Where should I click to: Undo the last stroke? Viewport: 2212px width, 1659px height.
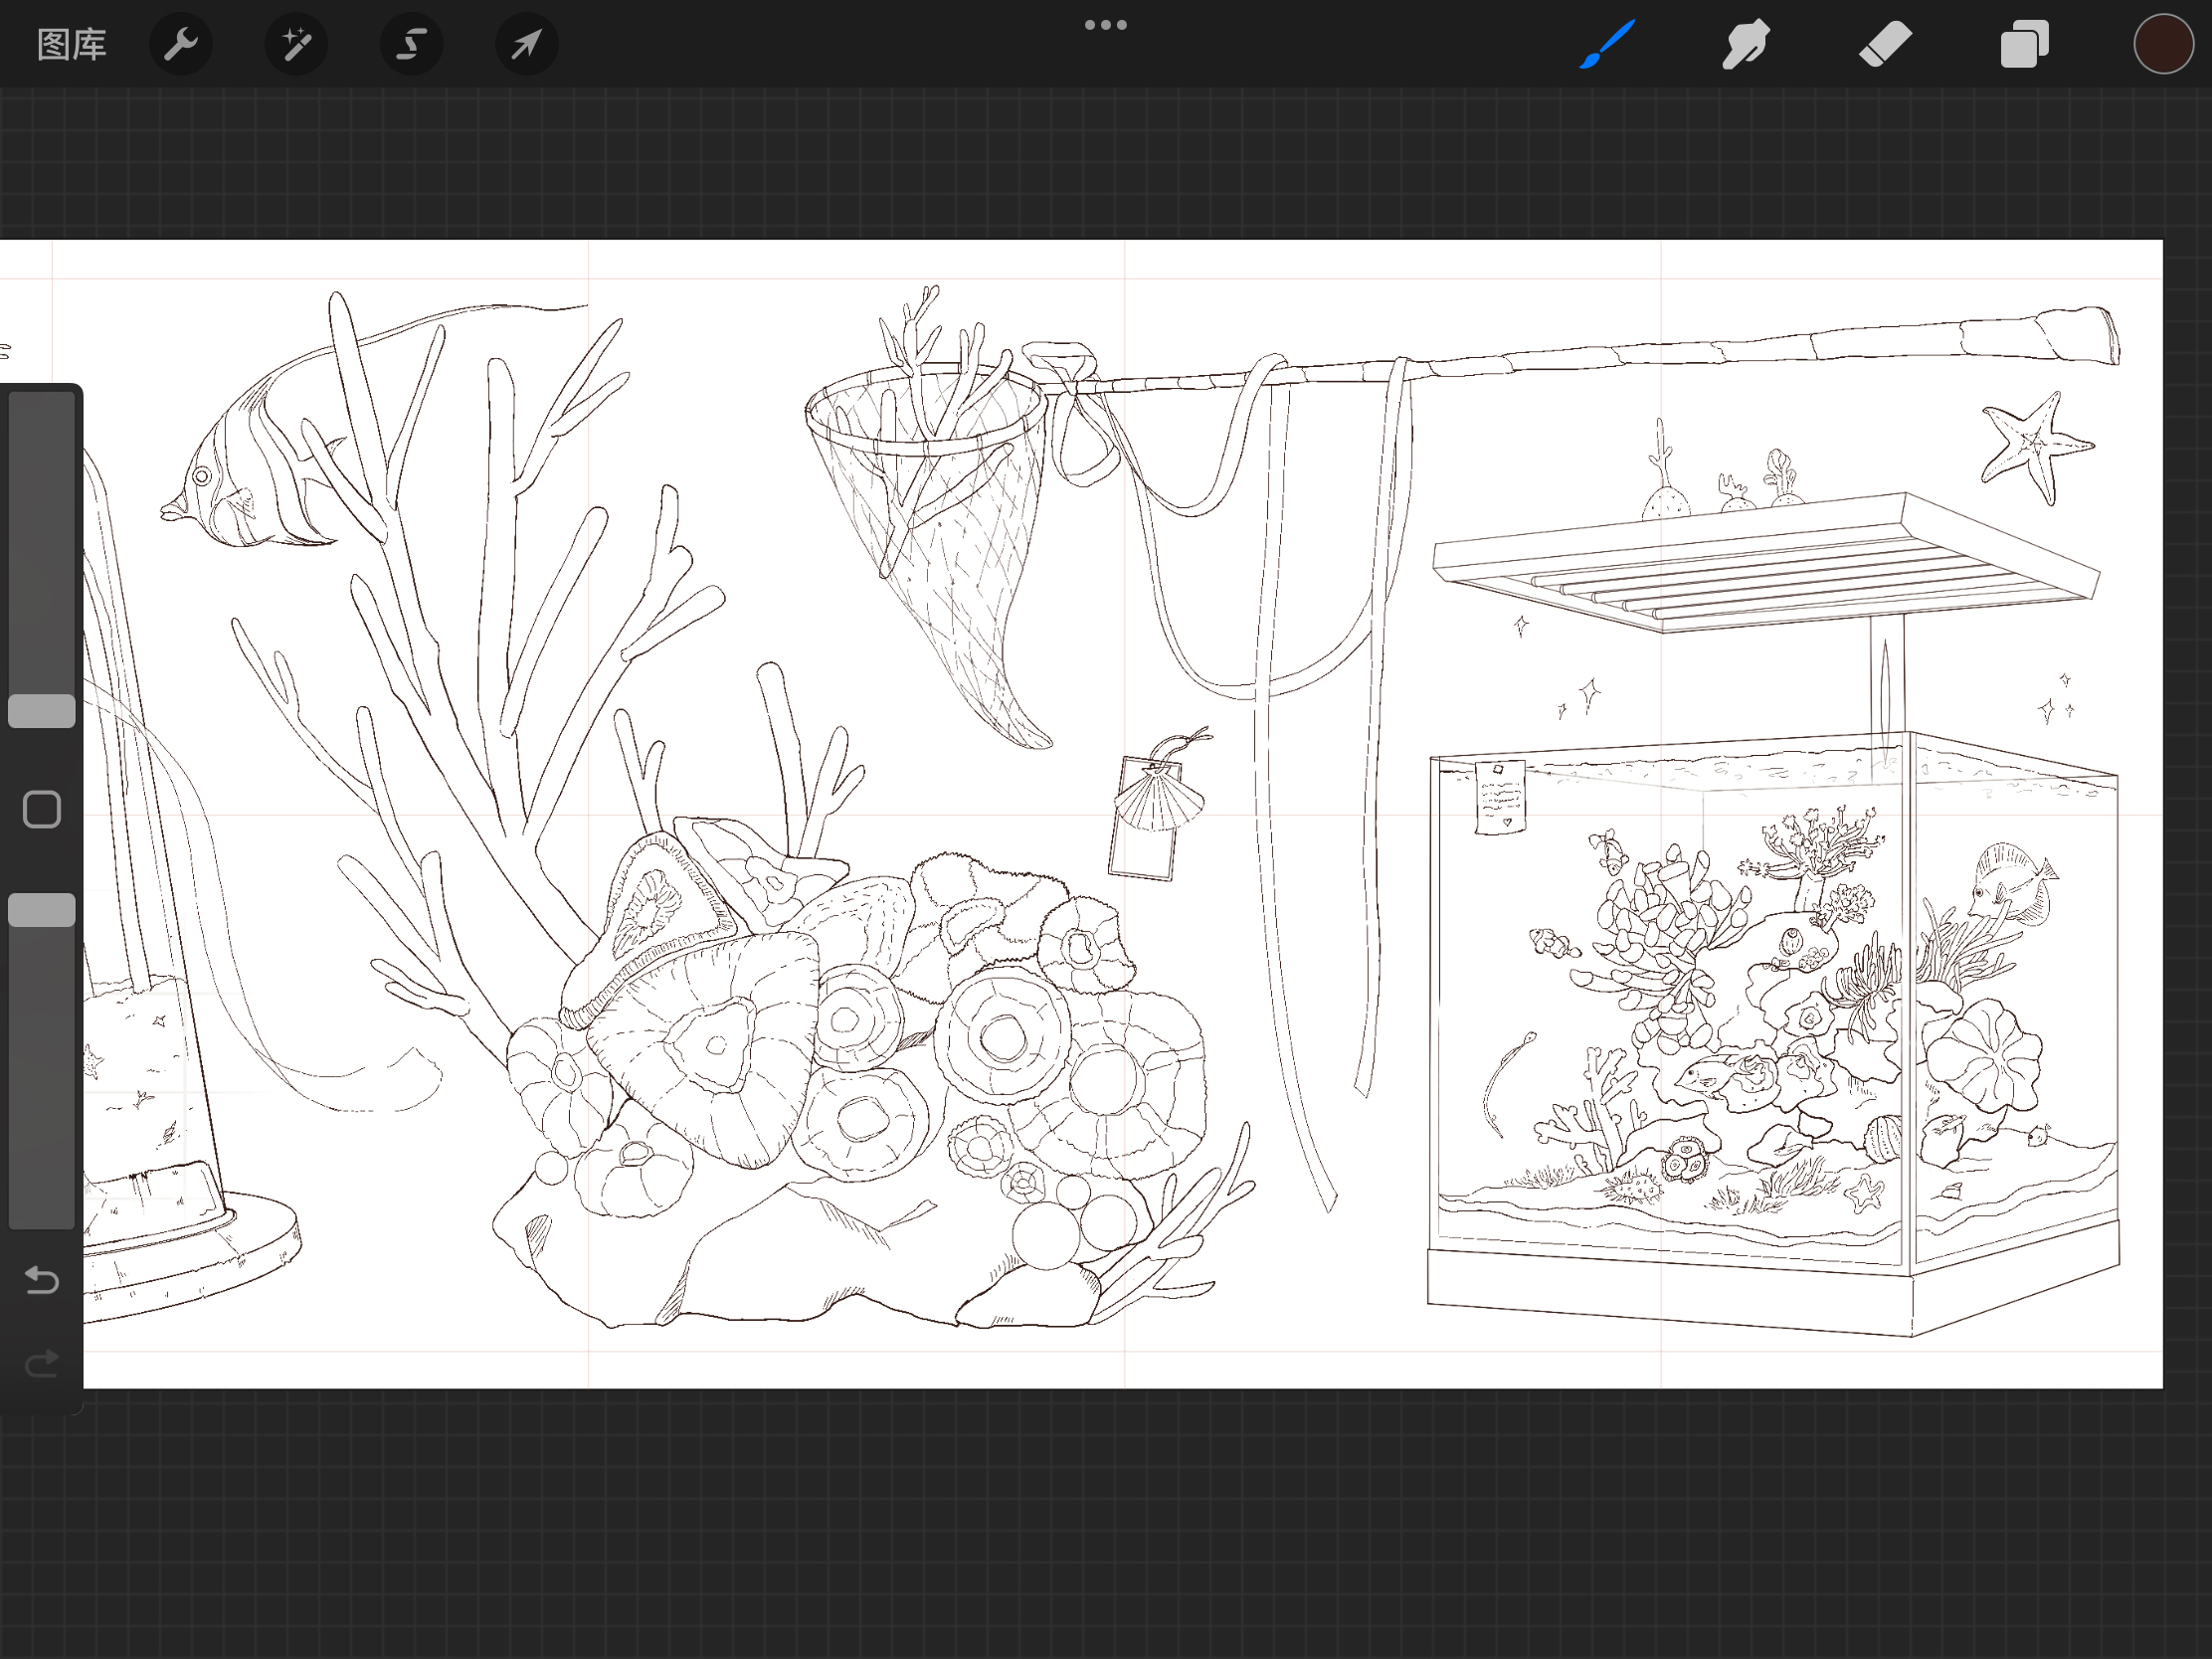click(42, 1280)
